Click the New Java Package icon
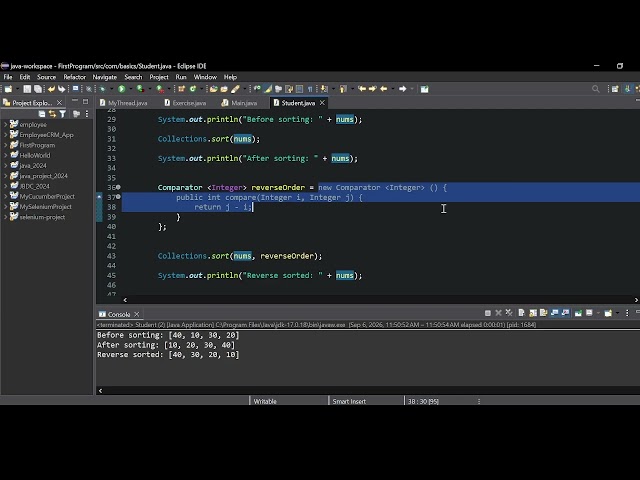640x480 pixels. click(x=182, y=89)
